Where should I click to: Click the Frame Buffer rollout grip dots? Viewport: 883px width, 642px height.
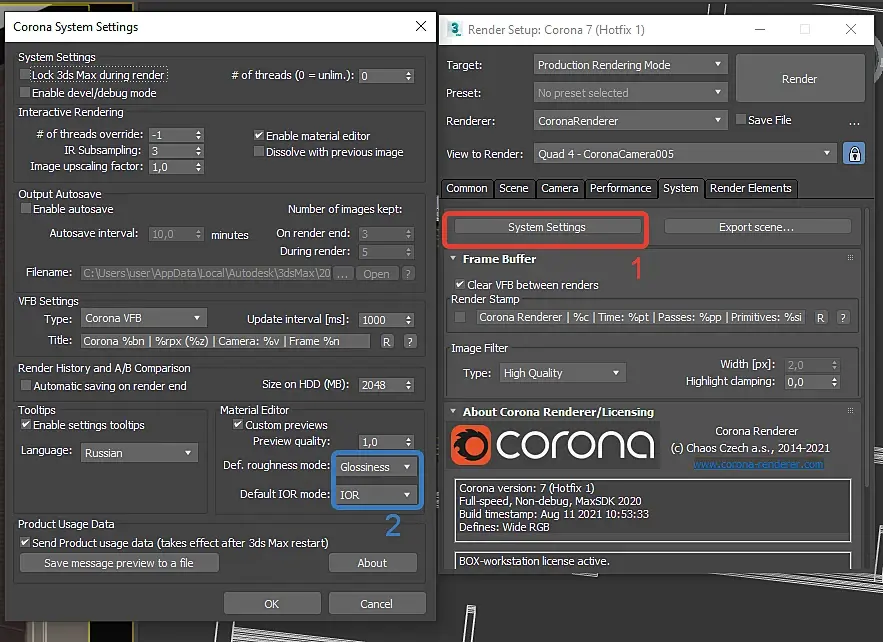[850, 258]
